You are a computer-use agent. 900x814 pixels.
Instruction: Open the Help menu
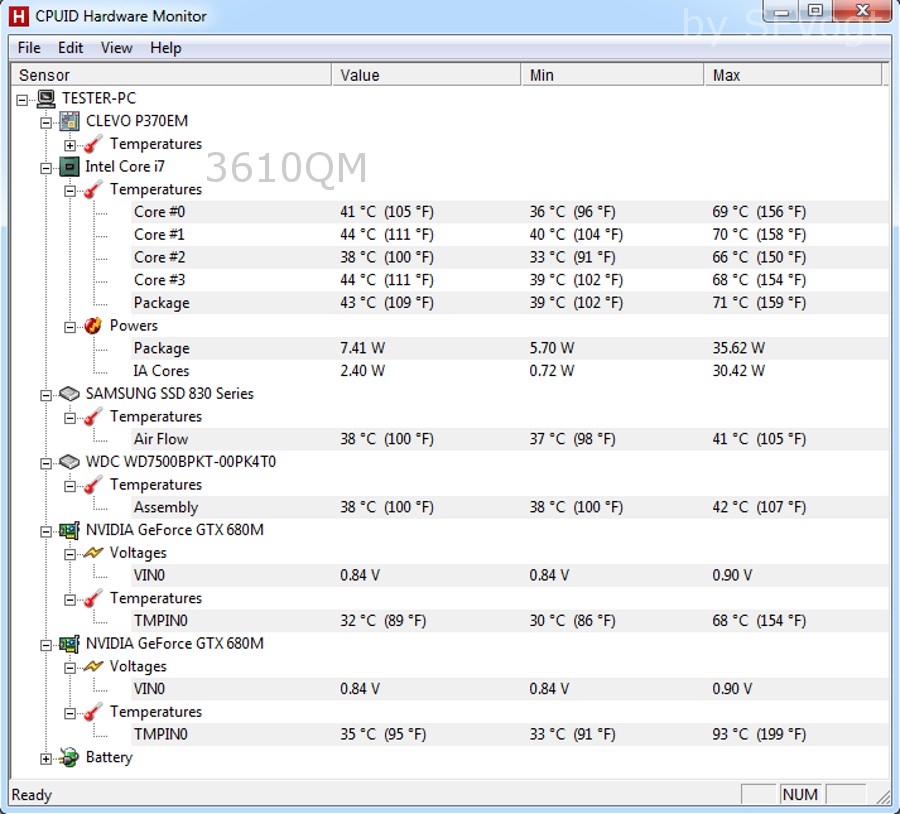166,48
